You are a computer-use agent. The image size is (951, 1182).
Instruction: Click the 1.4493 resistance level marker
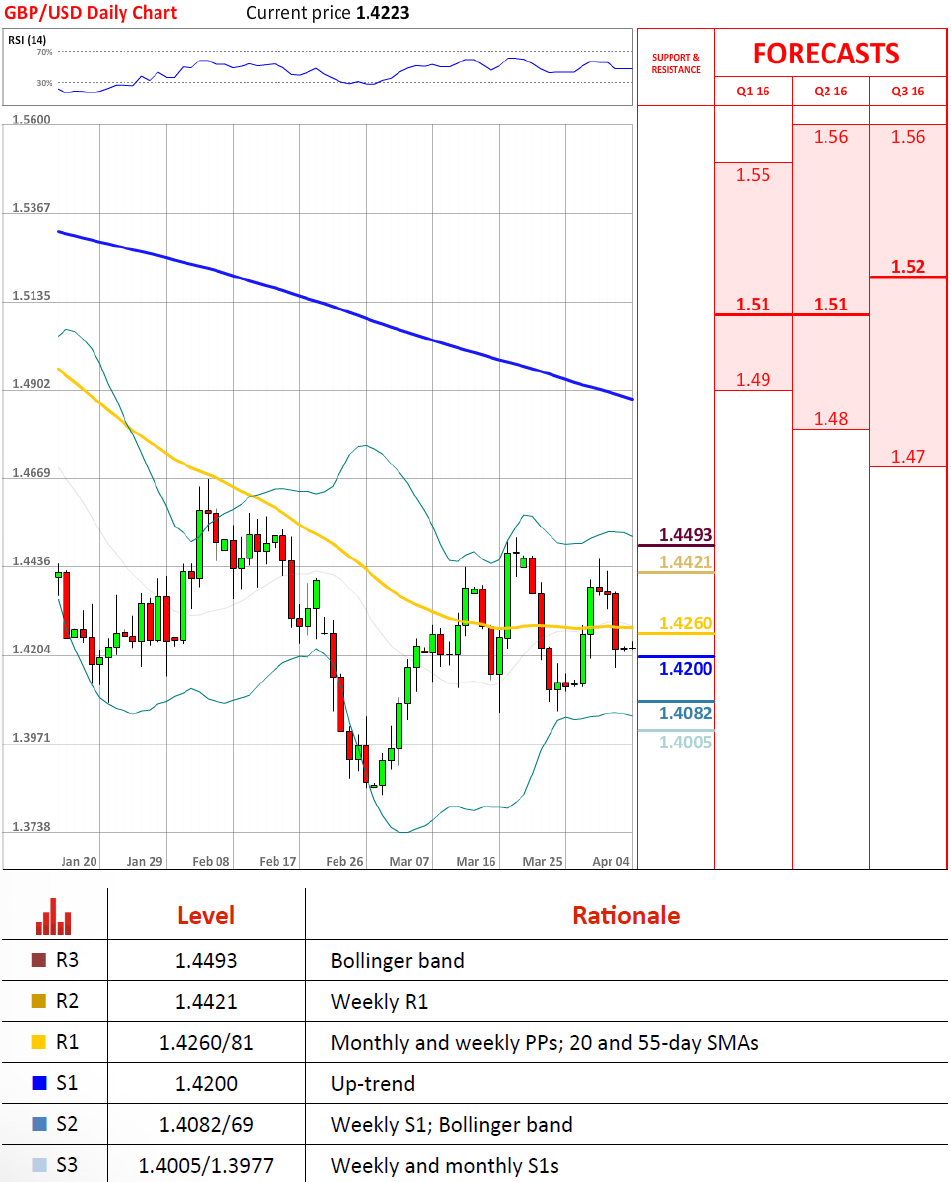pos(685,535)
